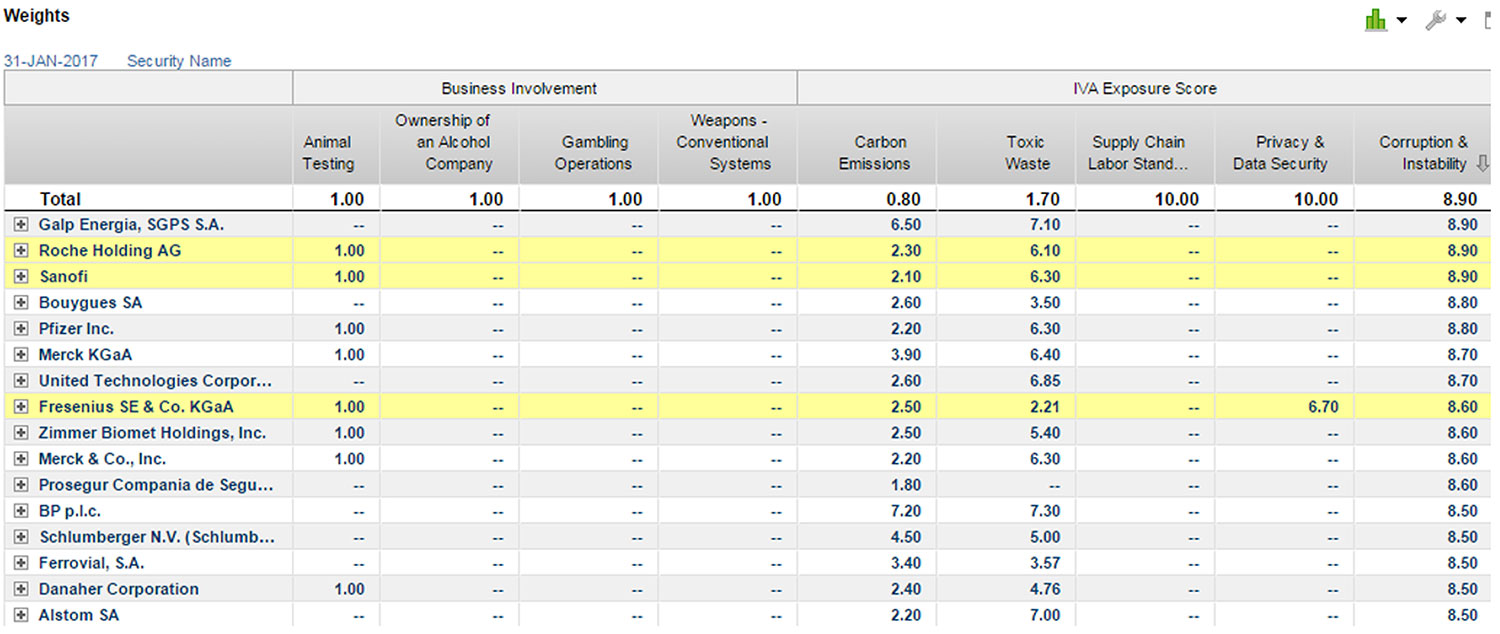Expand the Pfizer Inc. row
The image size is (1500, 634).
point(21,329)
